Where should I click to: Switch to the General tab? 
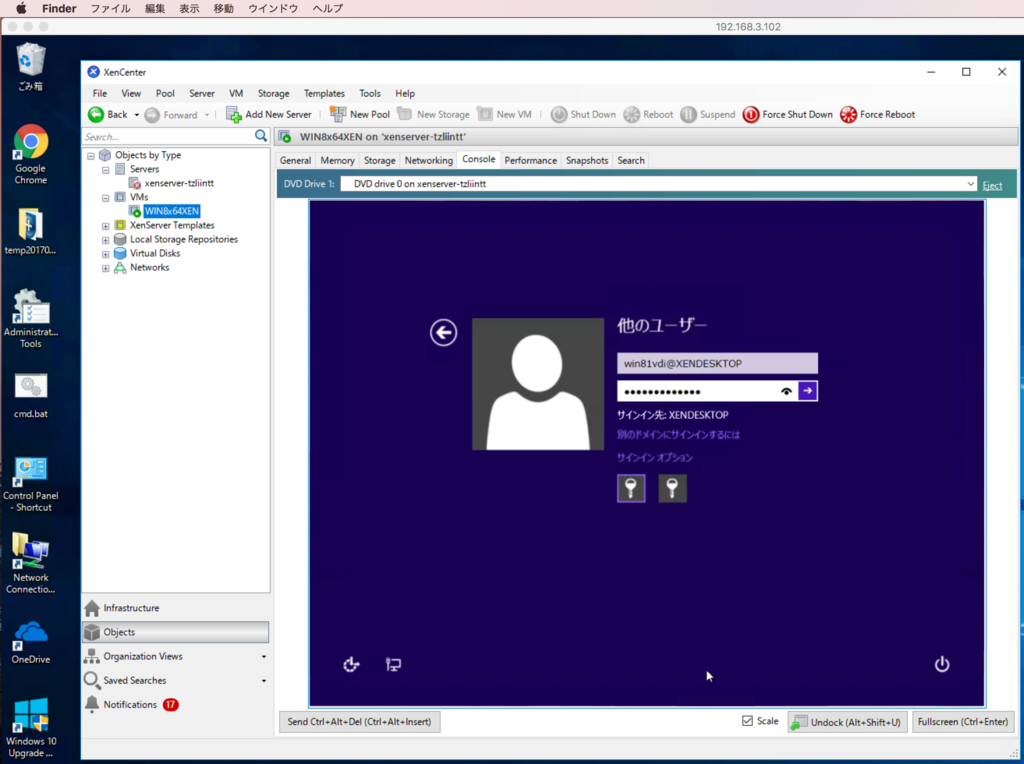point(295,160)
